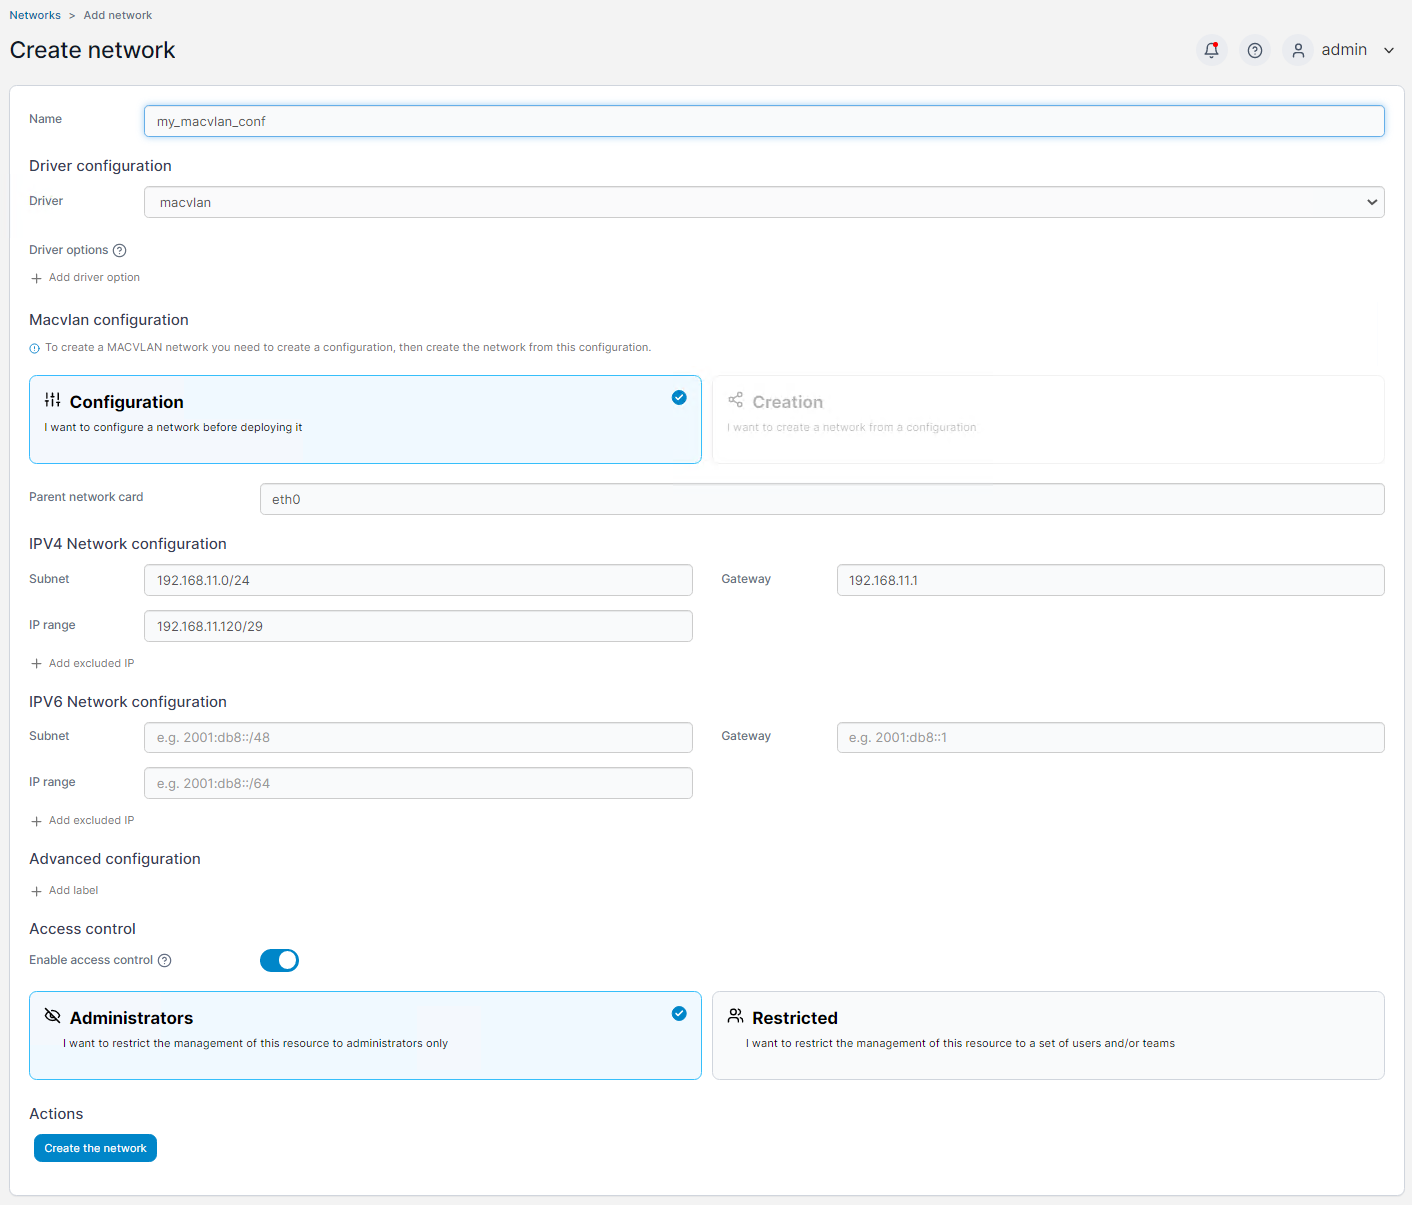Go to the Networks breadcrumb link

point(35,15)
